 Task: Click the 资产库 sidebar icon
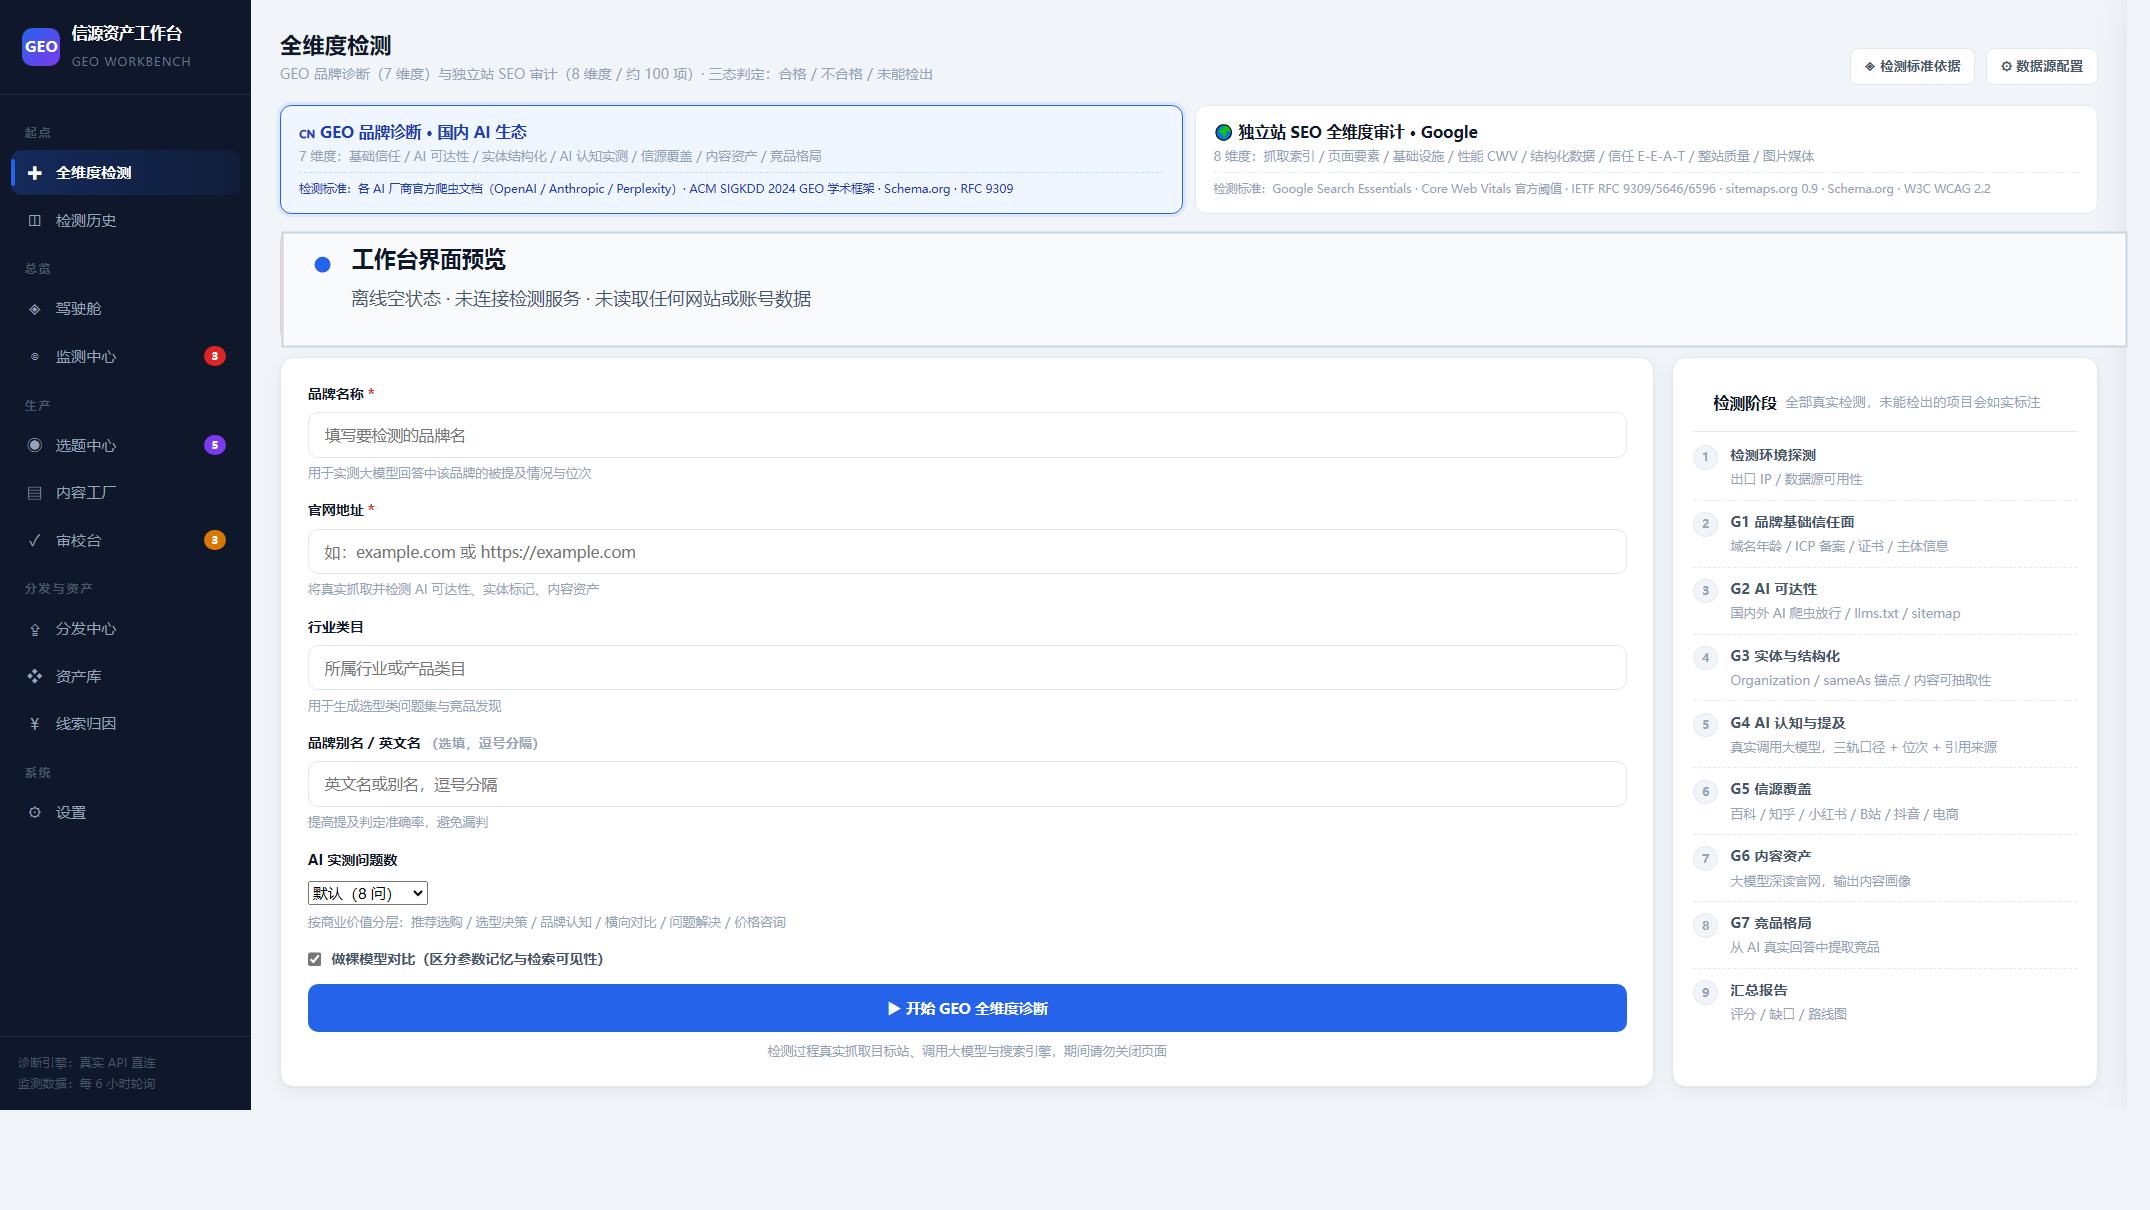pyautogui.click(x=35, y=677)
